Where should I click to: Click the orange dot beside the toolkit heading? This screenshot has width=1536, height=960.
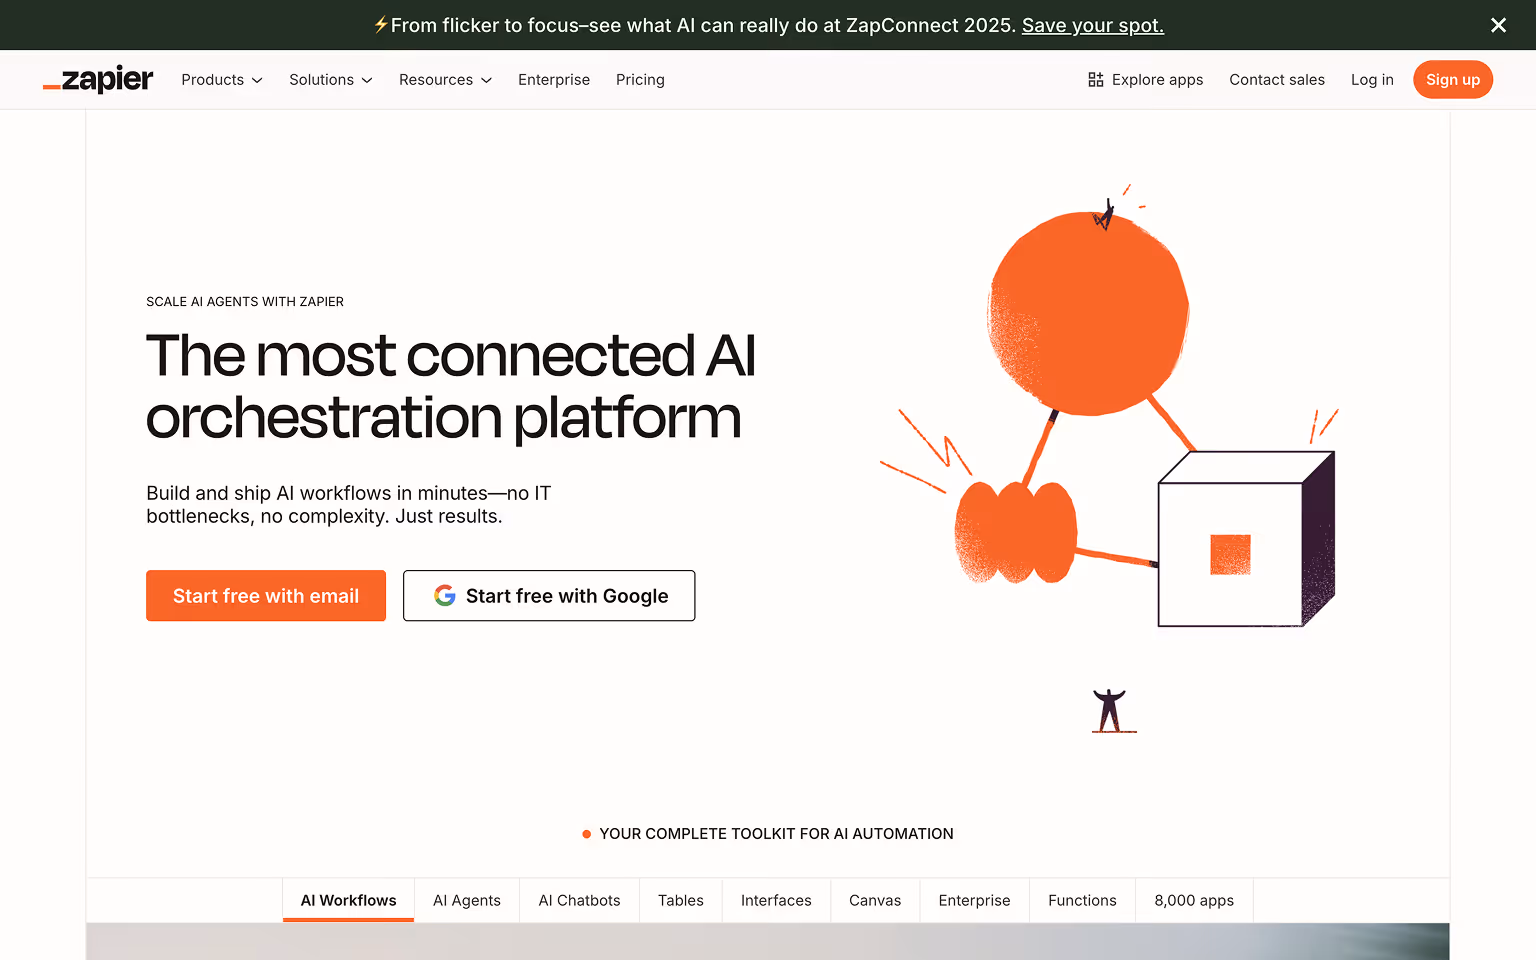click(586, 833)
